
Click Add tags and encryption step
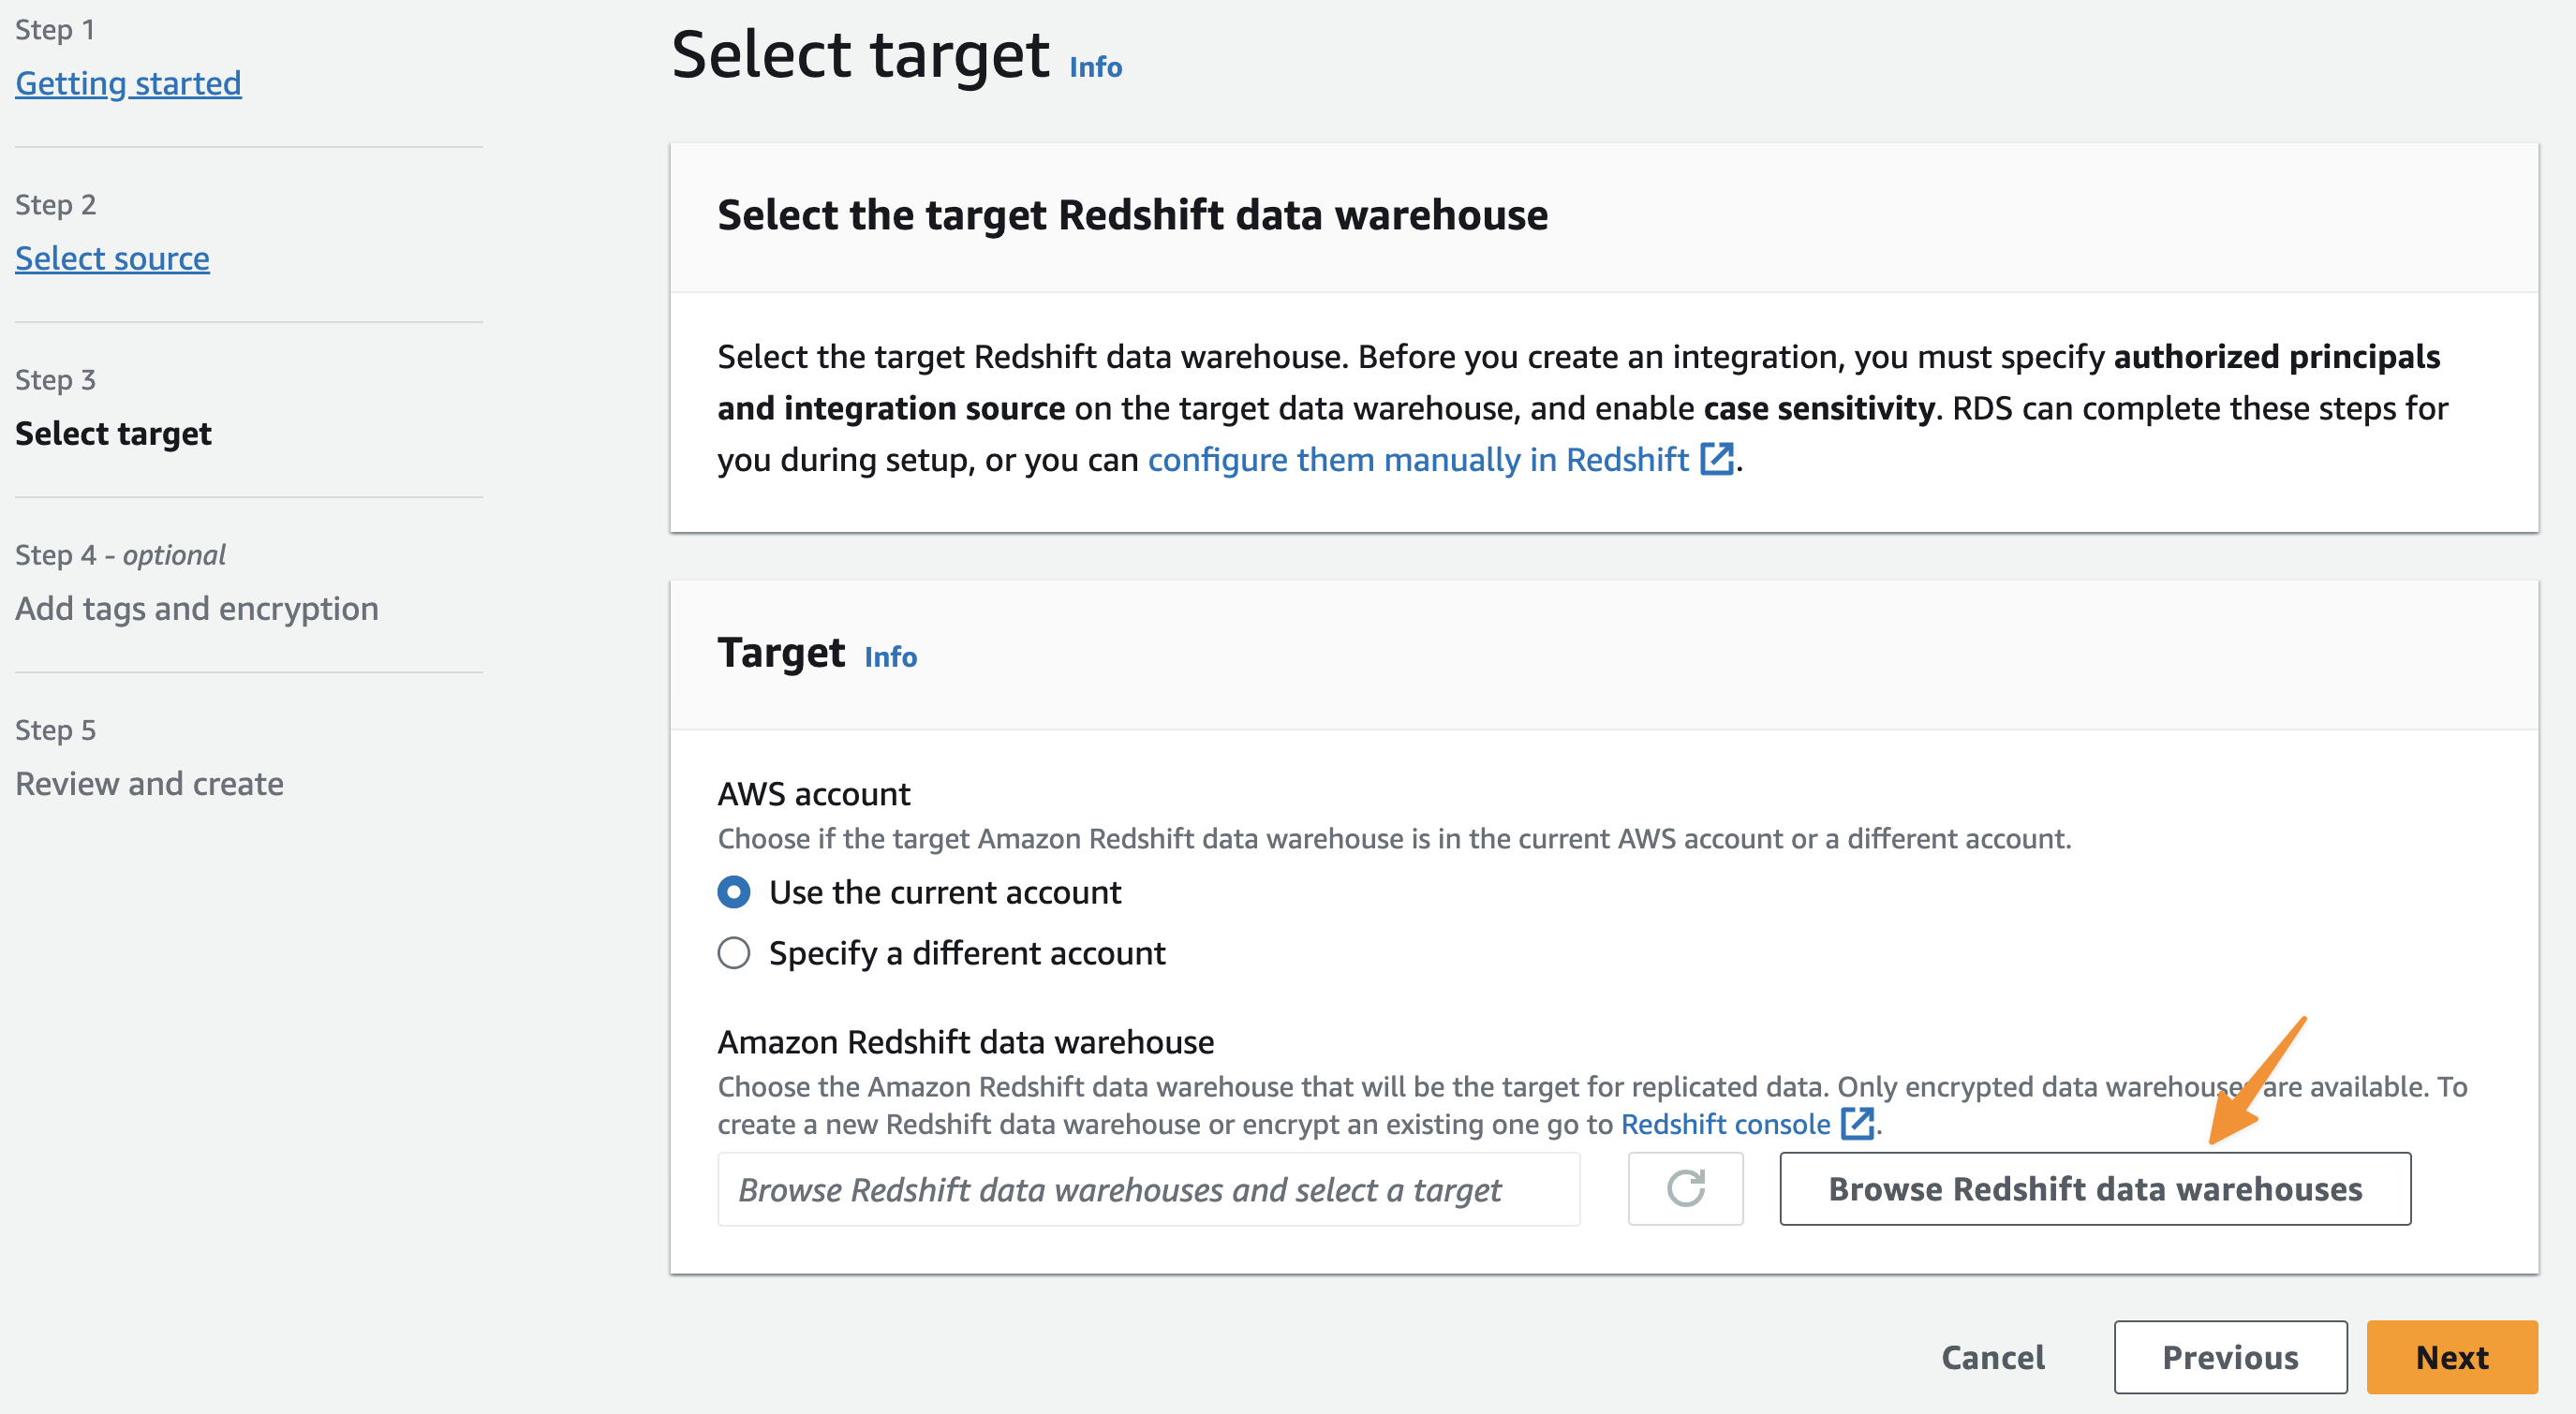[196, 608]
